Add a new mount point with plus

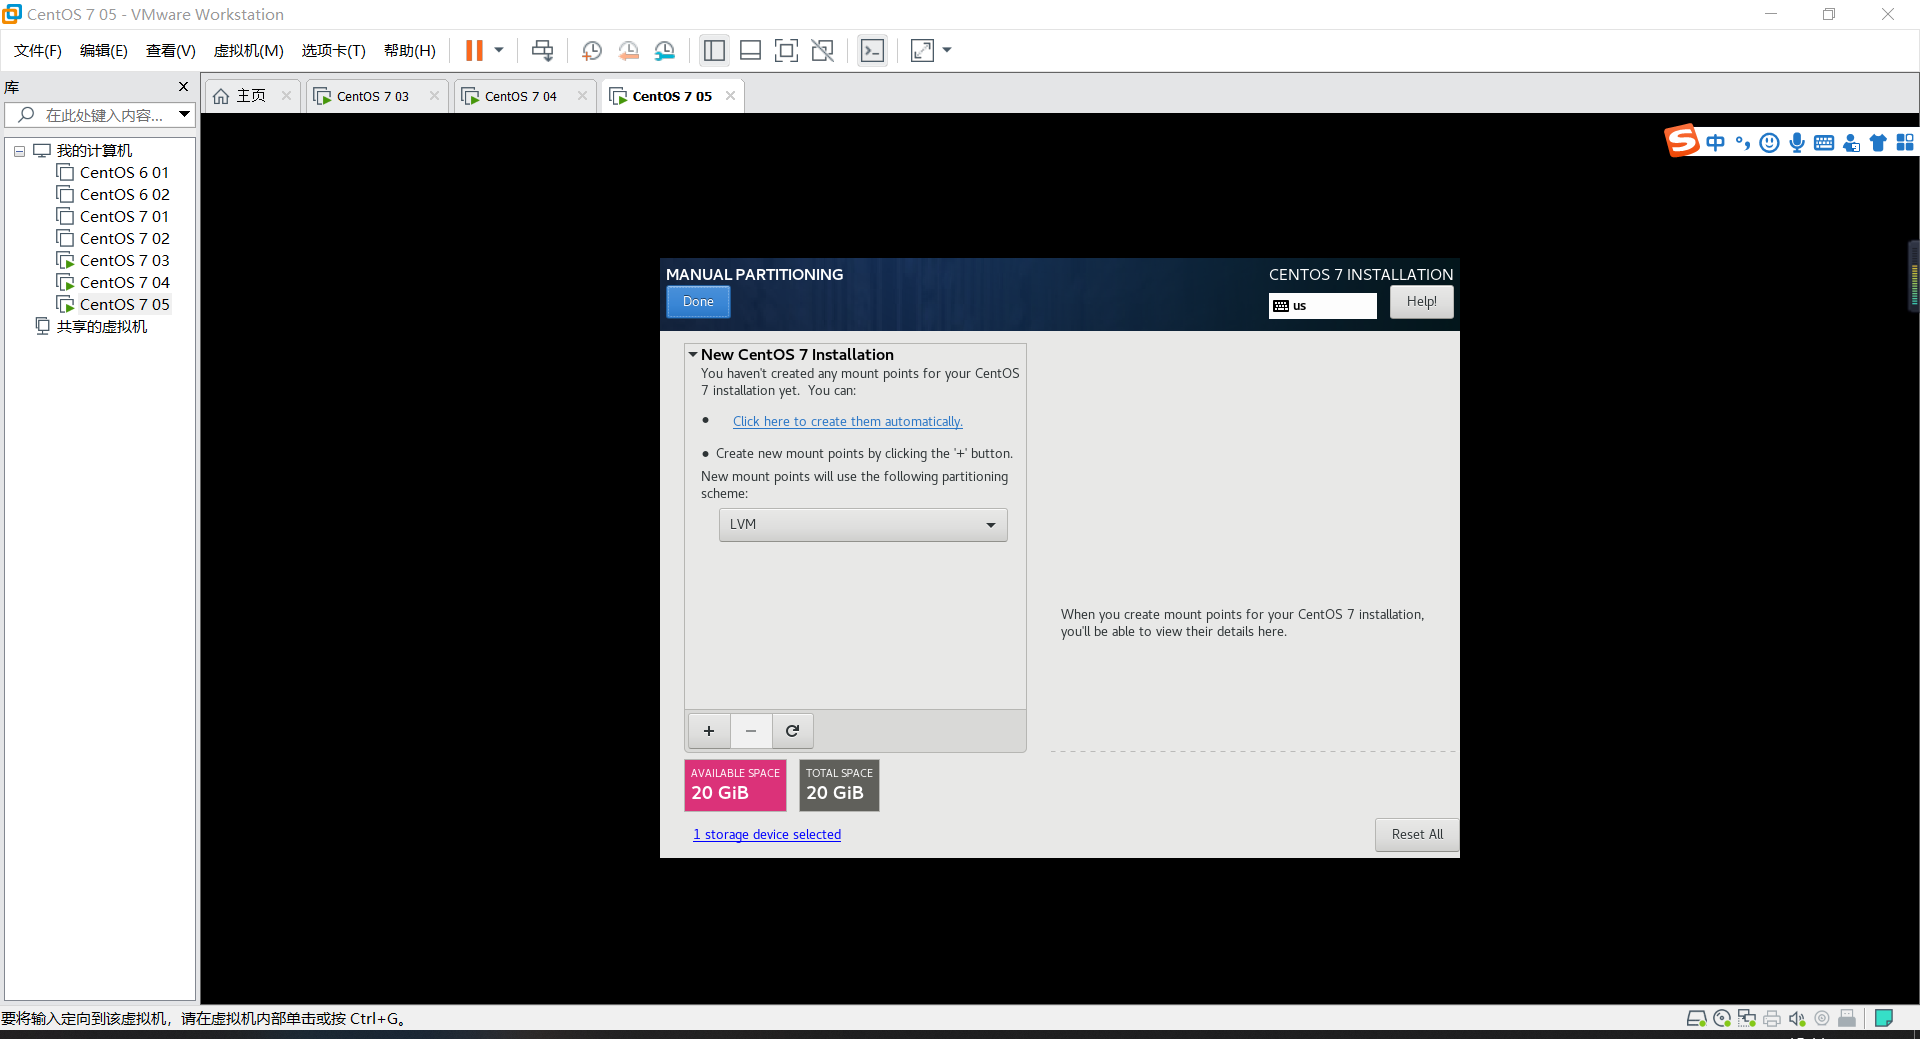(x=709, y=731)
